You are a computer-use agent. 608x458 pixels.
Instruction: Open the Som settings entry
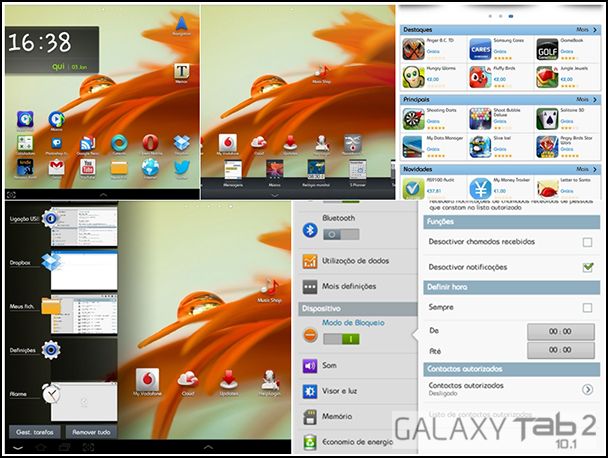point(330,365)
